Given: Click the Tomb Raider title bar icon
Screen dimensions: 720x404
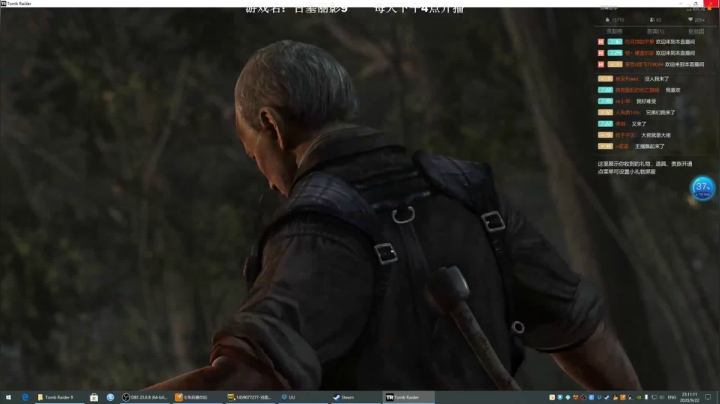Looking at the screenshot, I should [3, 3].
